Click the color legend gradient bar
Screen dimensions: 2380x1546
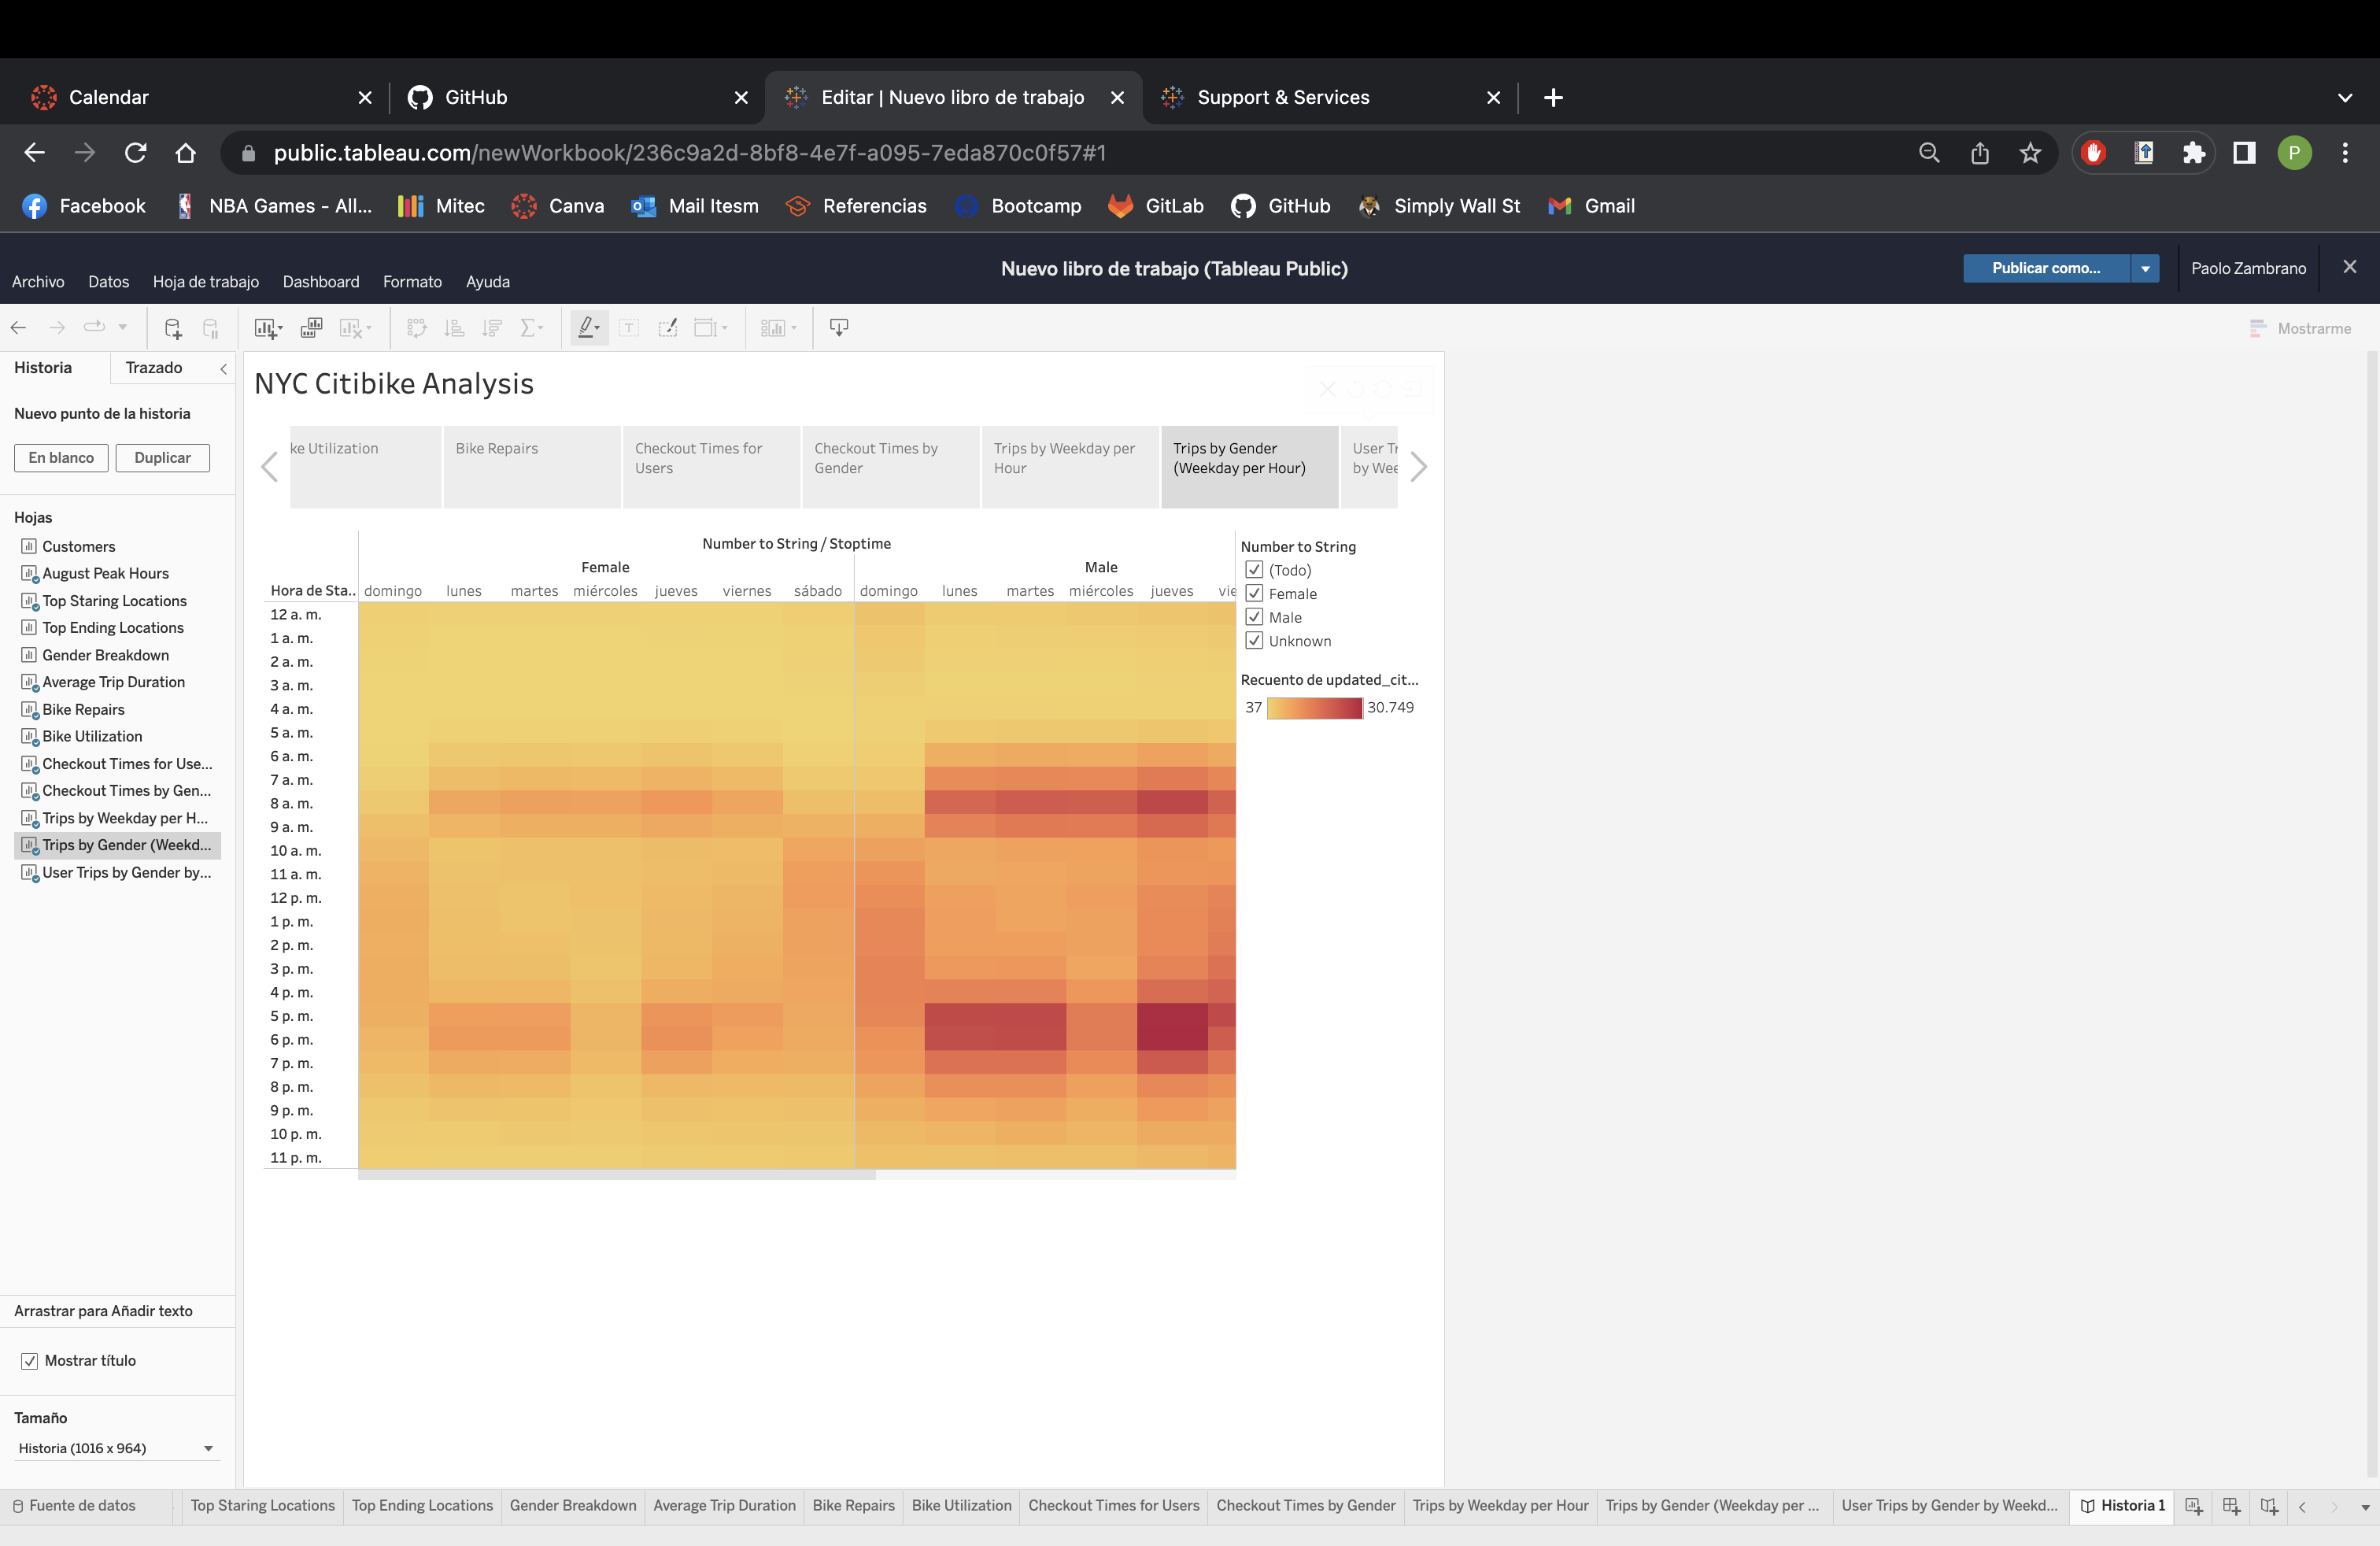(x=1314, y=708)
